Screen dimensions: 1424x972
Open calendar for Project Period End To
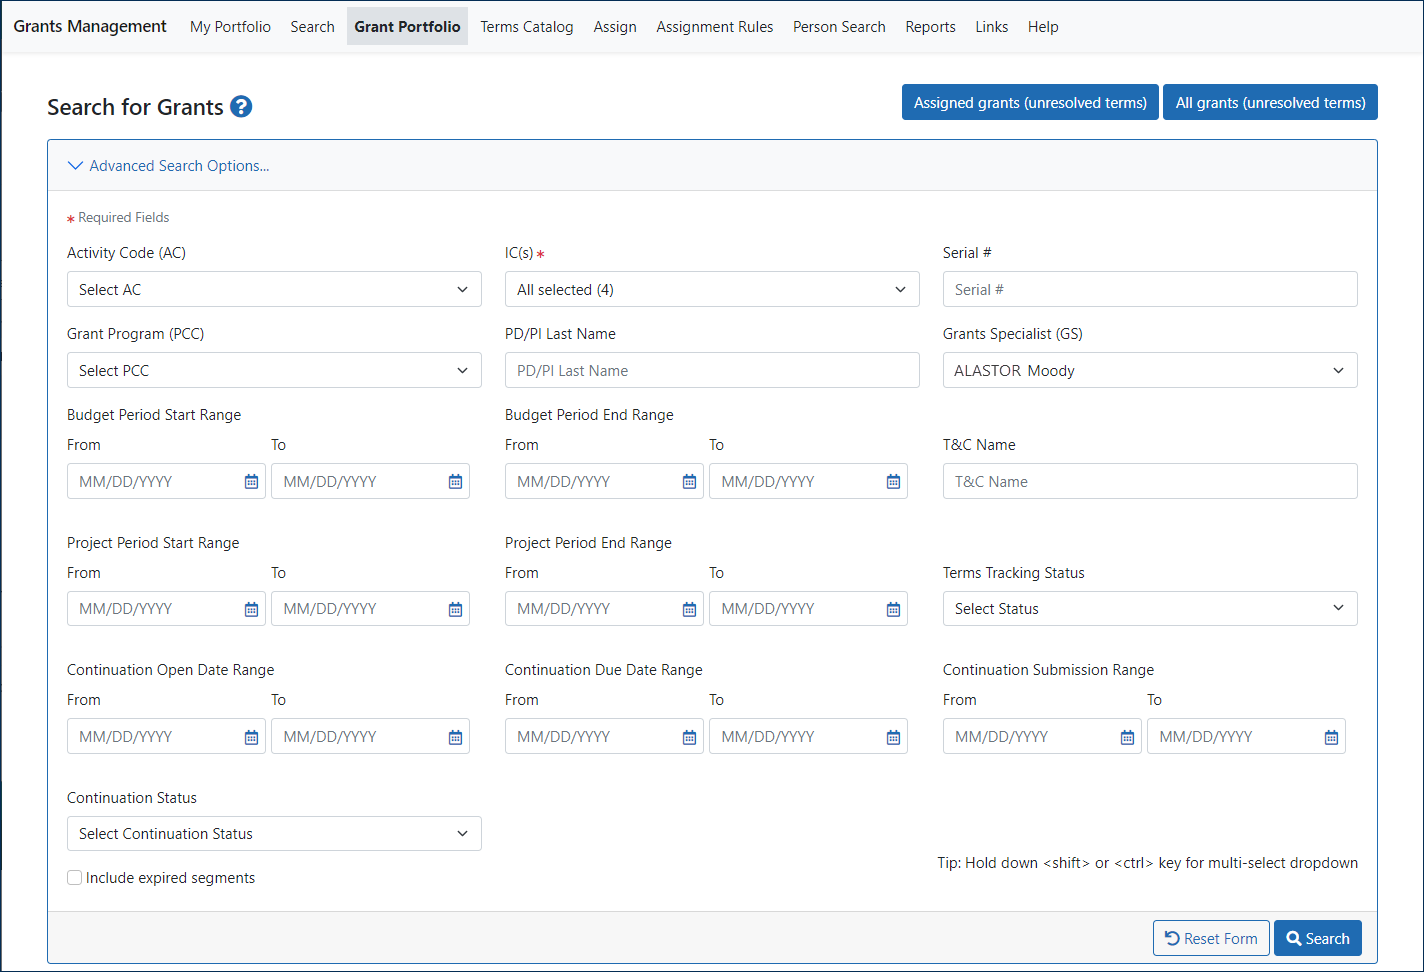coord(893,609)
